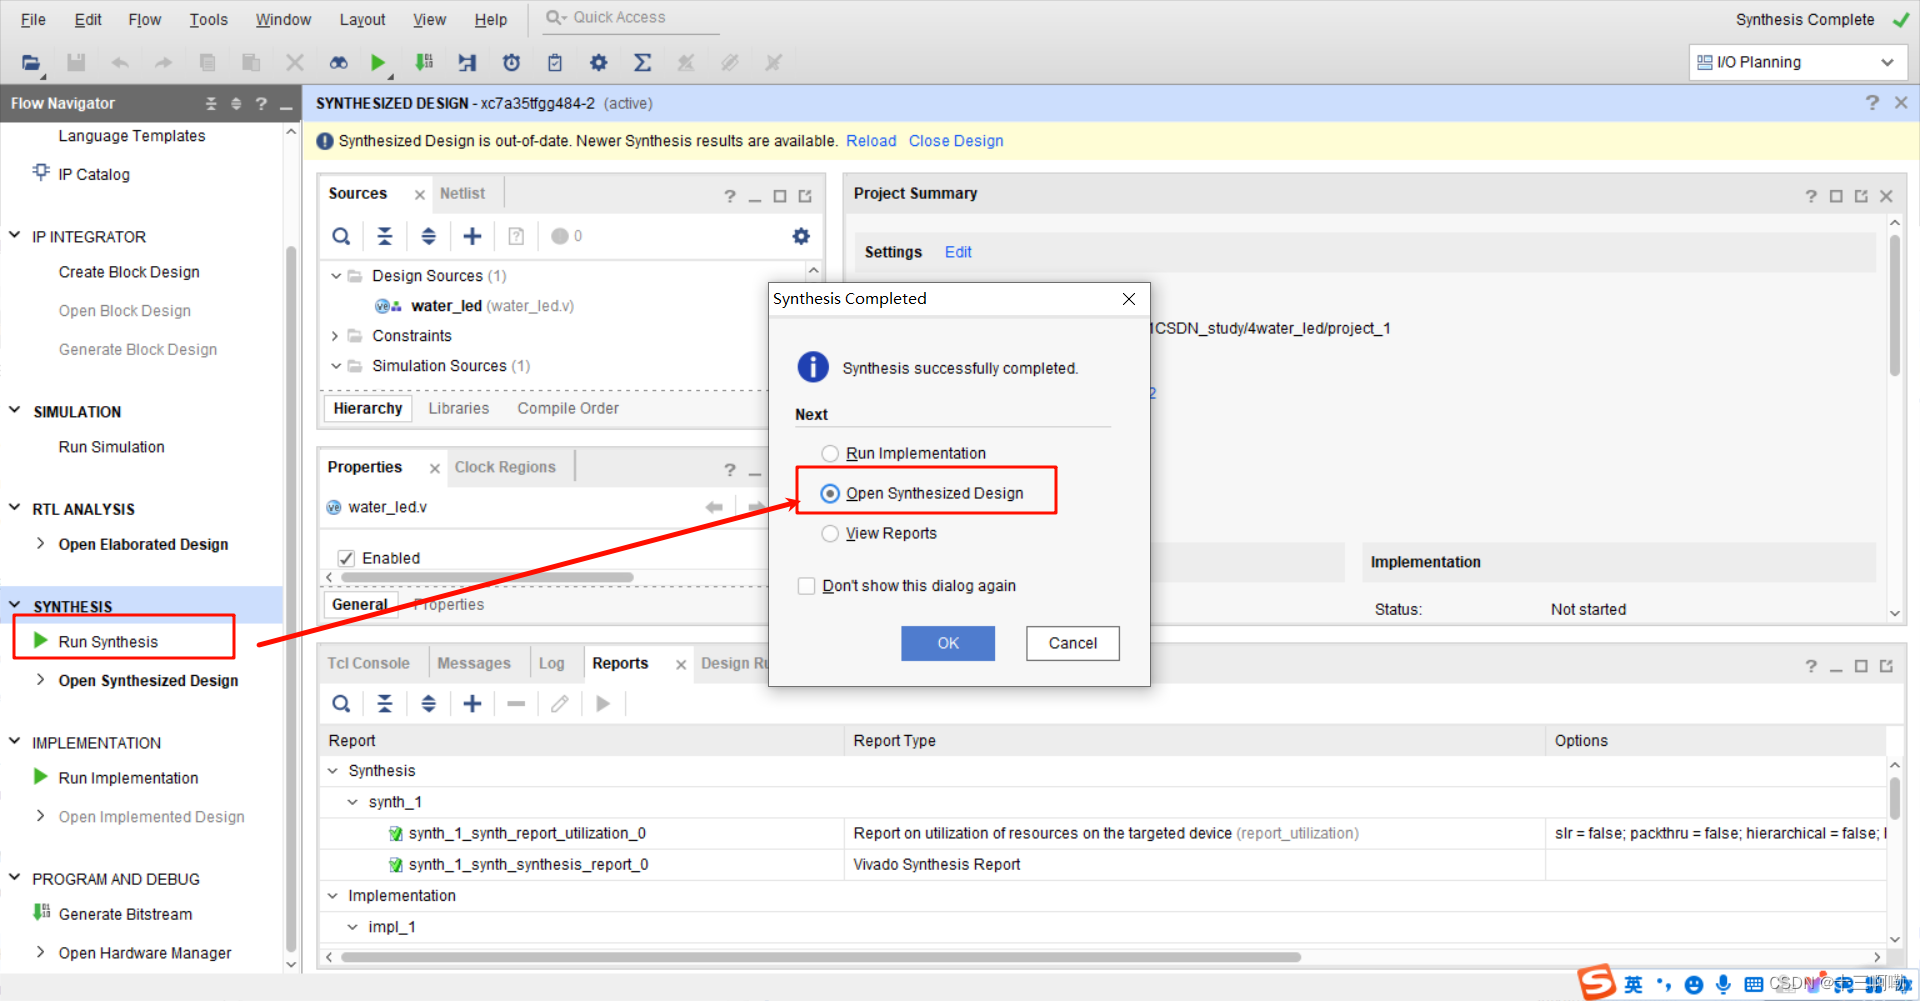Click the clipboard check icon in toolbar

pyautogui.click(x=555, y=63)
